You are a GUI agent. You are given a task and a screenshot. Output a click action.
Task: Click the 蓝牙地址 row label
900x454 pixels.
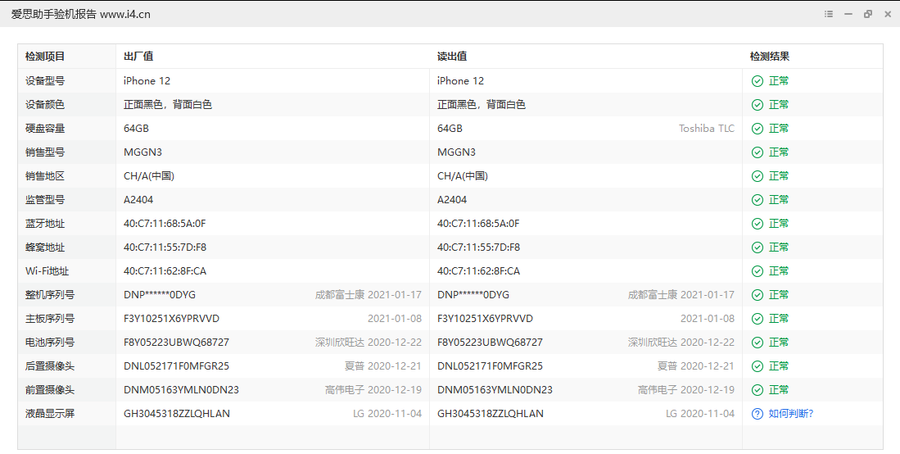tap(45, 223)
